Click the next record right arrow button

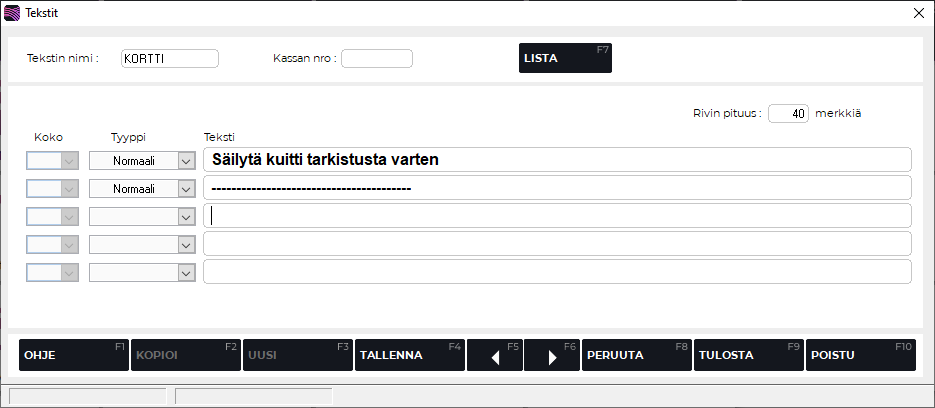pyautogui.click(x=552, y=355)
